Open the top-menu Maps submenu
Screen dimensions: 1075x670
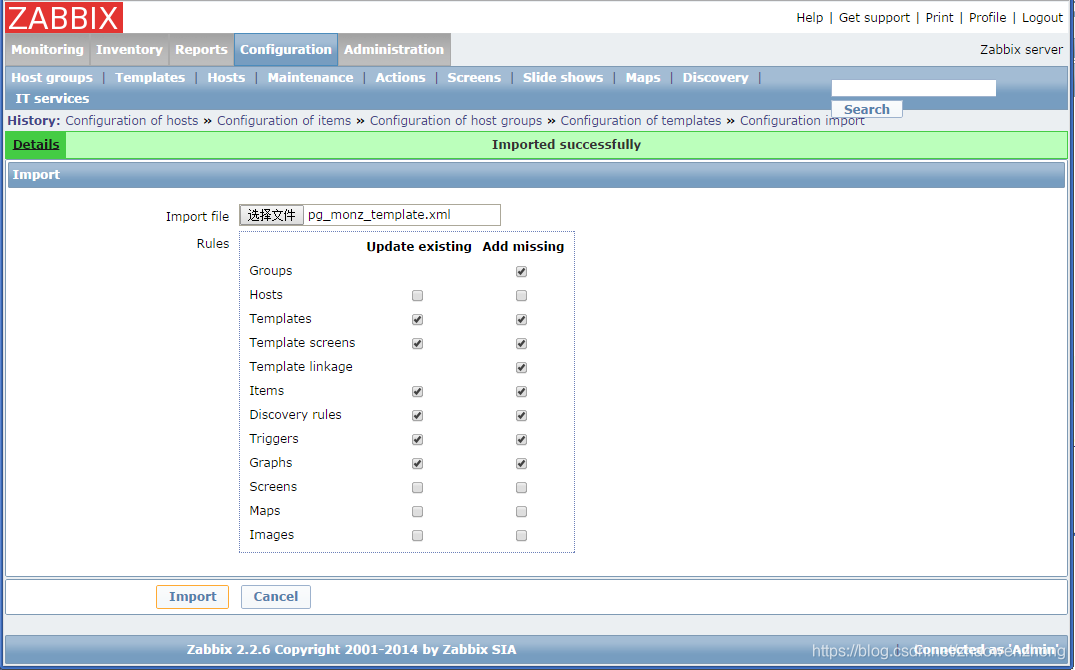(x=643, y=77)
